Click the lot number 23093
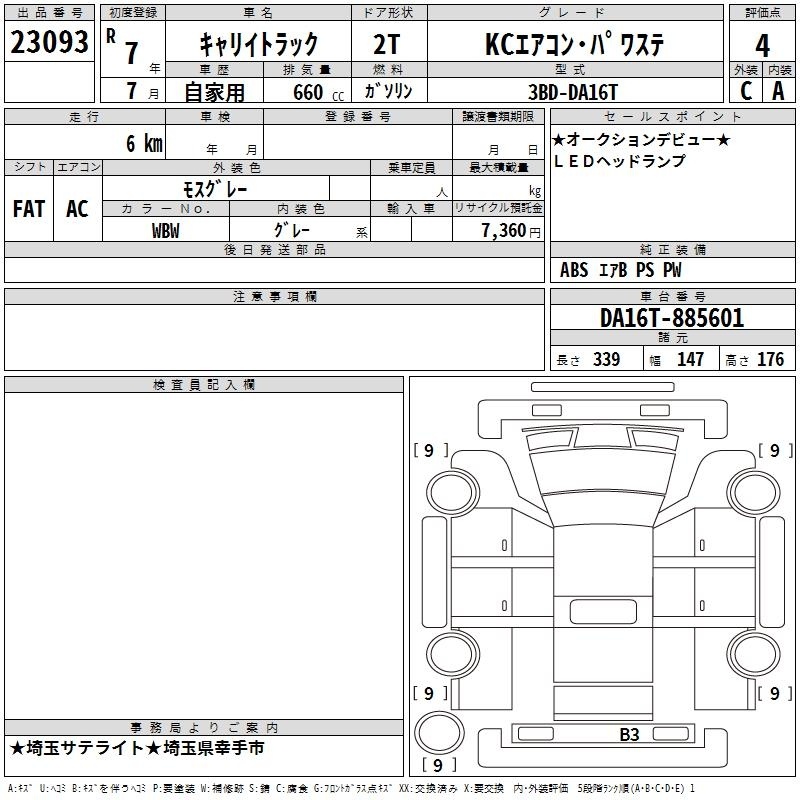Viewport: 800px width, 800px height. click(x=49, y=42)
